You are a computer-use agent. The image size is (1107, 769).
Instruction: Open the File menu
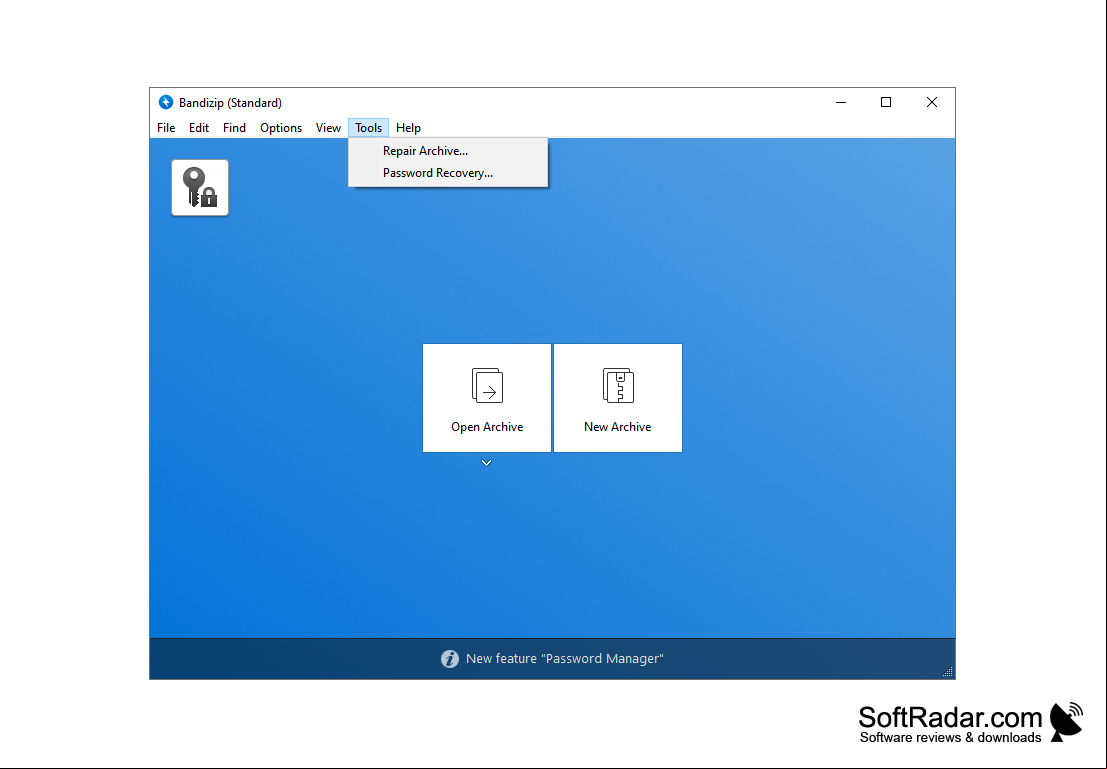click(x=166, y=128)
